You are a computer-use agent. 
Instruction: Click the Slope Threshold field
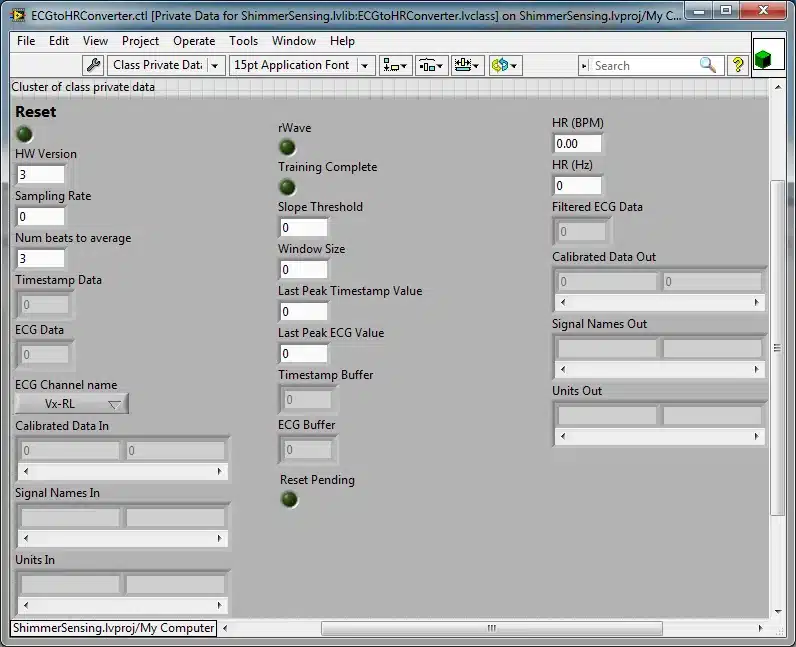(304, 228)
